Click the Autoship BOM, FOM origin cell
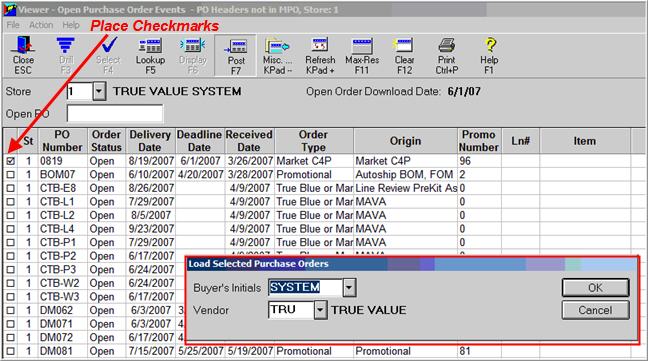Image resolution: width=648 pixels, height=361 pixels. pos(405,175)
